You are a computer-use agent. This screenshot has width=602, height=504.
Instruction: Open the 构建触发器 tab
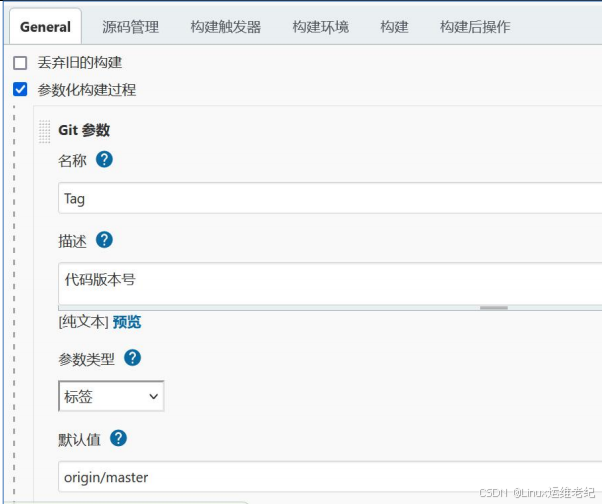[226, 27]
